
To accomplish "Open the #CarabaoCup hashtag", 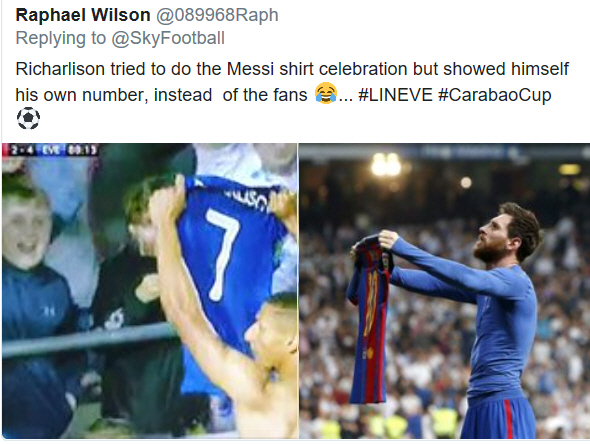I will point(494,95).
